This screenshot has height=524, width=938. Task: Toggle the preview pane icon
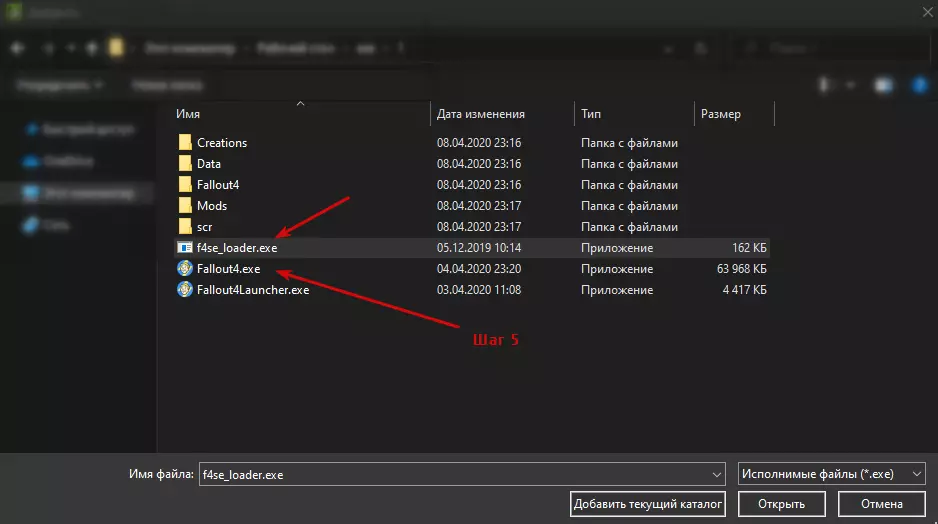884,86
